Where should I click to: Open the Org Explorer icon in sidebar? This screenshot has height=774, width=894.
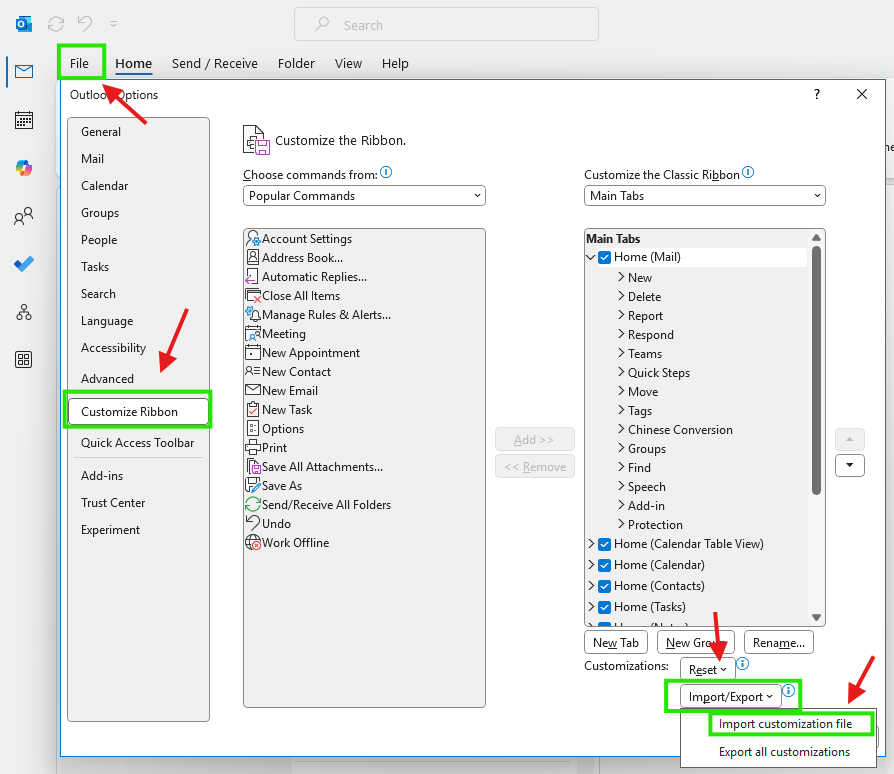coord(24,312)
